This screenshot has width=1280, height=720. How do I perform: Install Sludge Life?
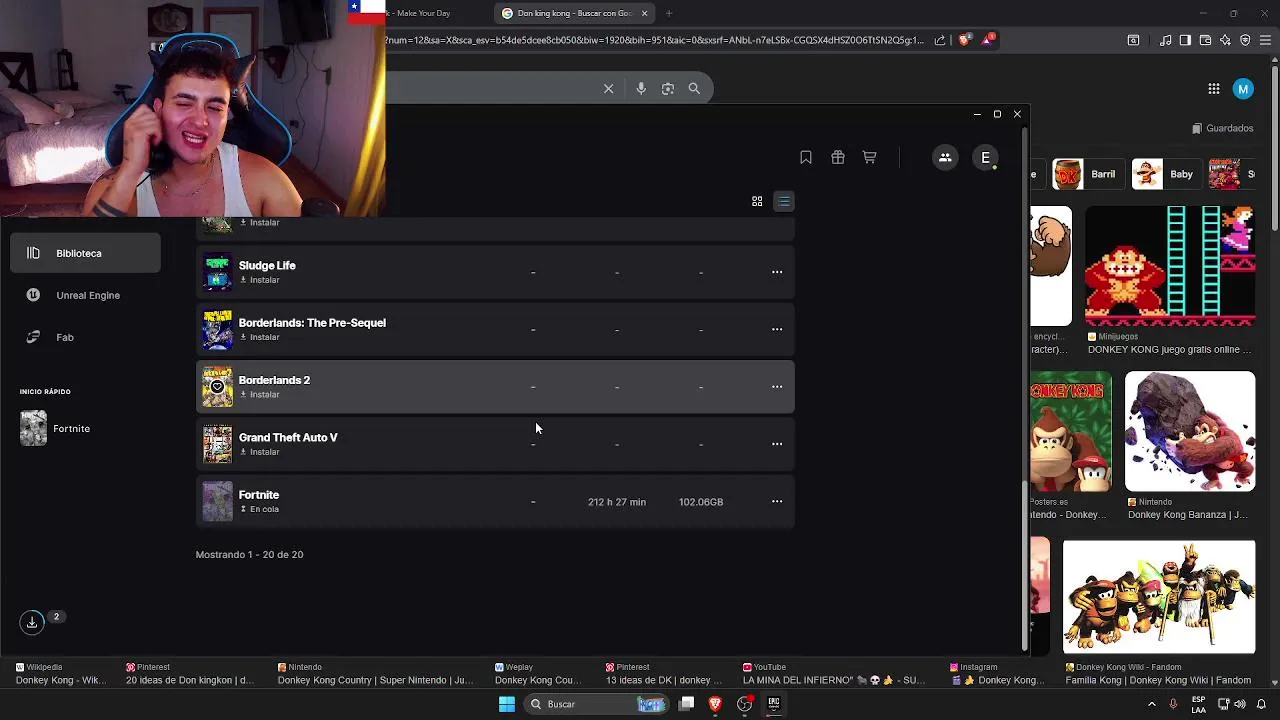260,280
